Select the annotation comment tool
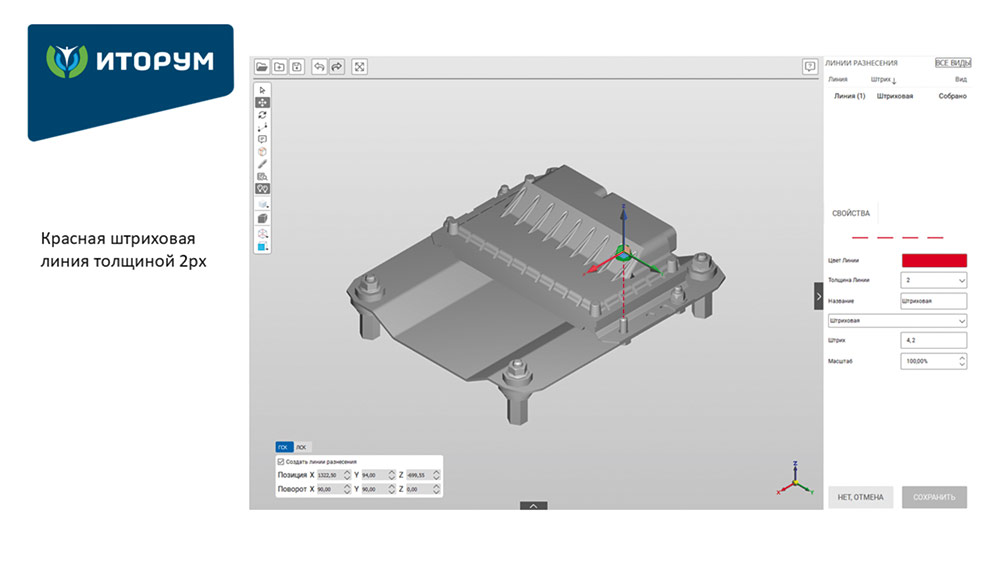 (x=263, y=139)
